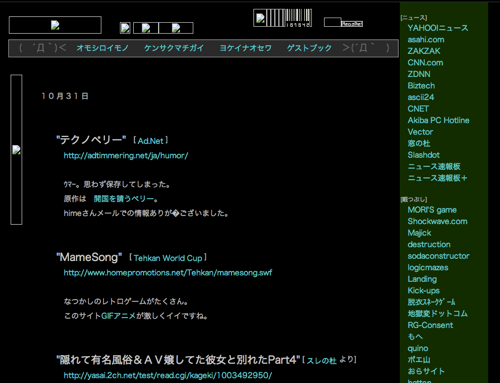500x383 pixels.
Task: Open the ニュース速報板 link
Action: (434, 167)
